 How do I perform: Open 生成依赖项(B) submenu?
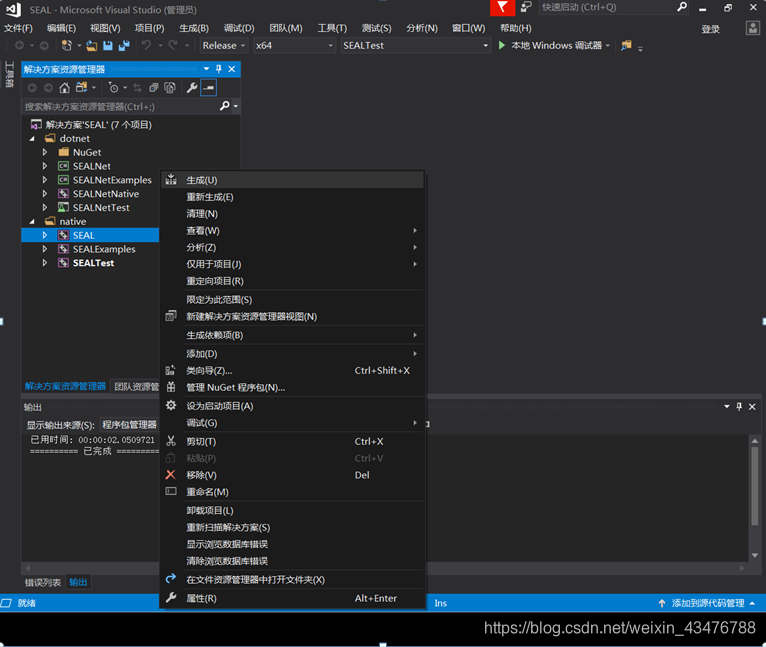coord(292,335)
